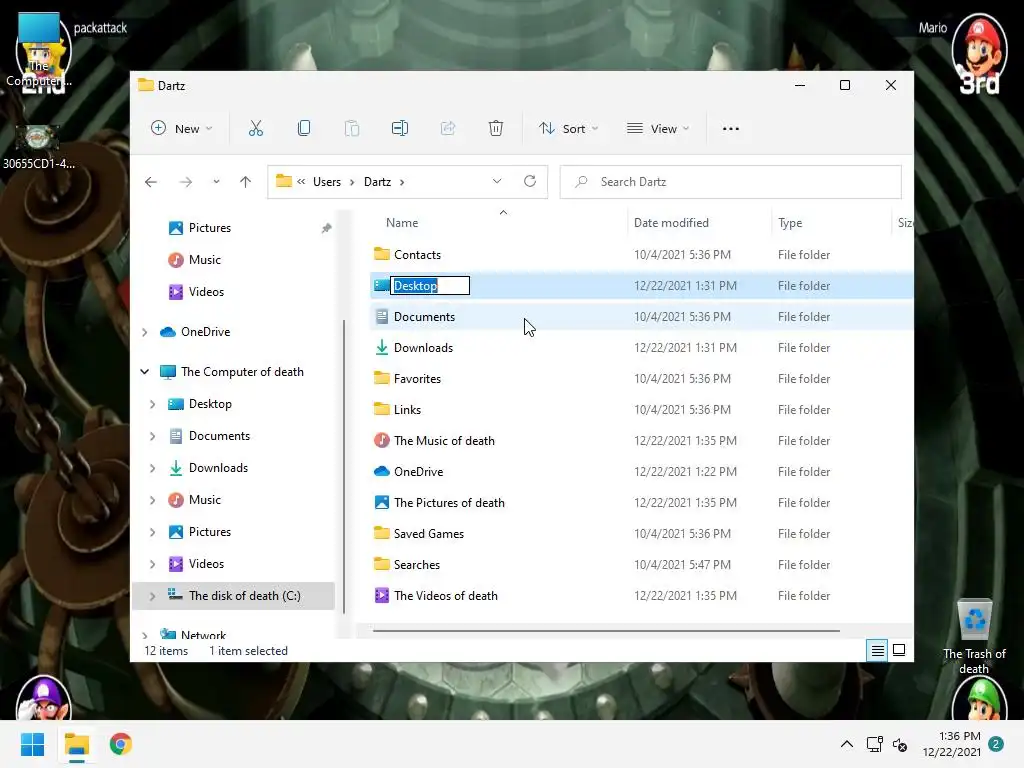Collapse The Computer of death node
Viewport: 1024px width, 768px height.
(x=144, y=372)
